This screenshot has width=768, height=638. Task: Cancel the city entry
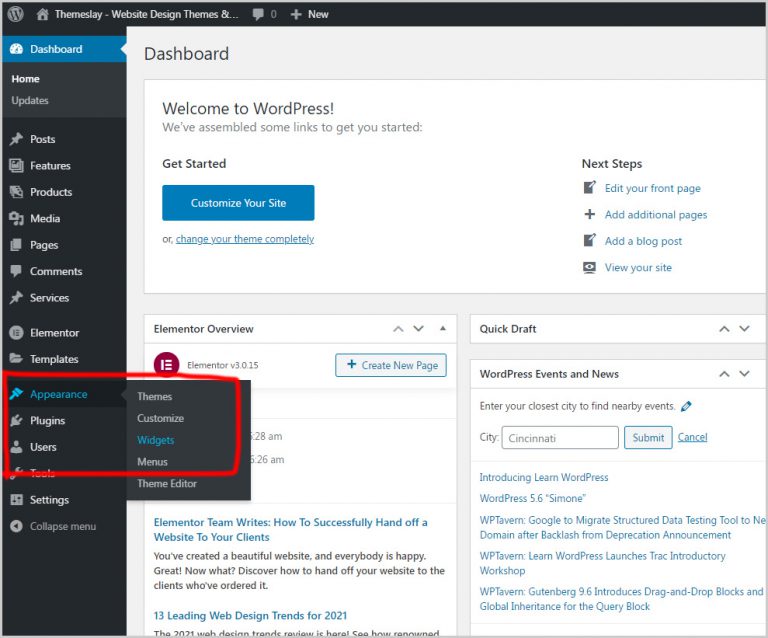click(693, 437)
